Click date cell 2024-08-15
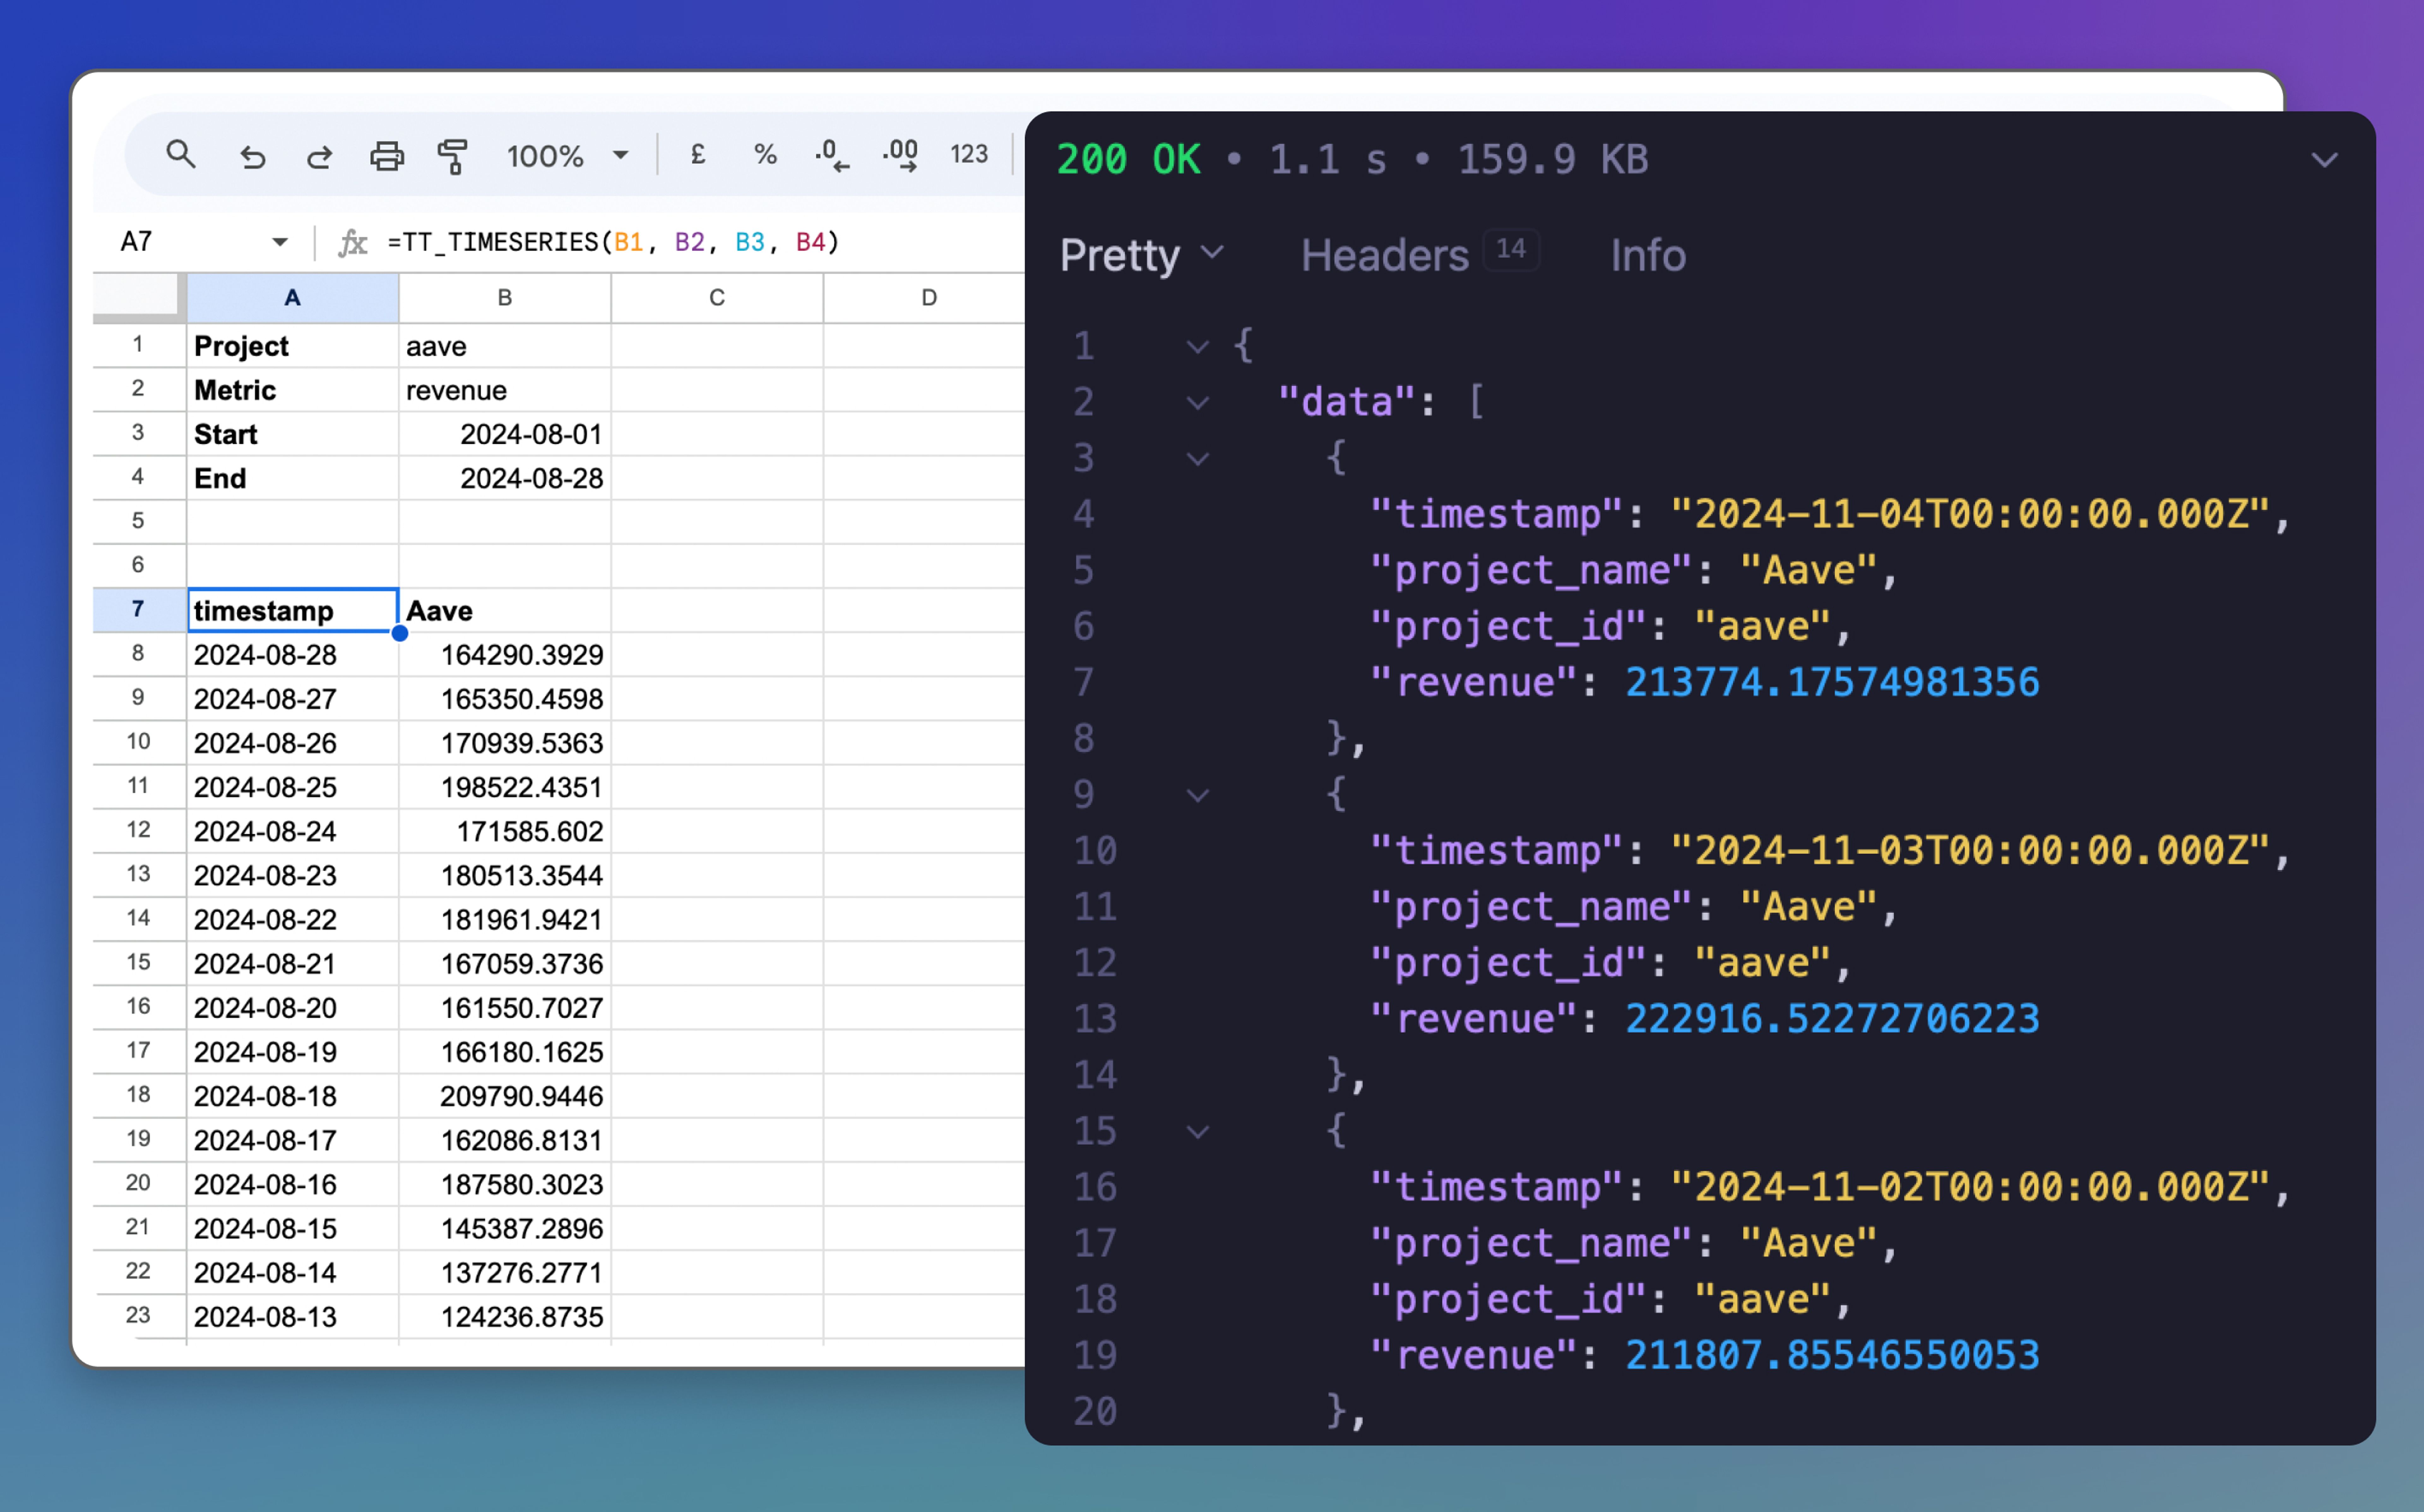 pyautogui.click(x=292, y=1228)
